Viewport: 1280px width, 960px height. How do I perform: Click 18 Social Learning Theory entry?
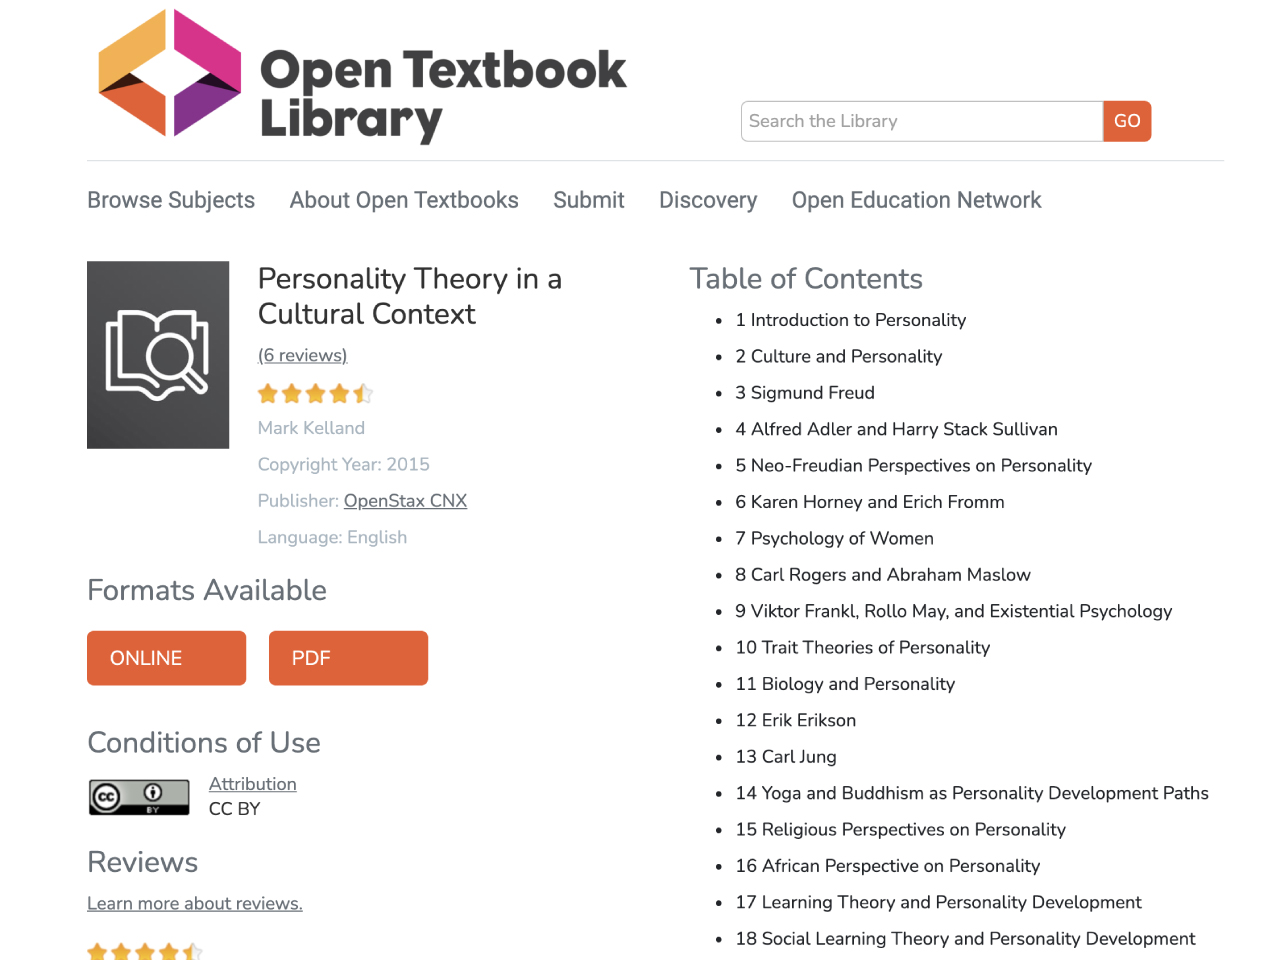click(x=965, y=938)
